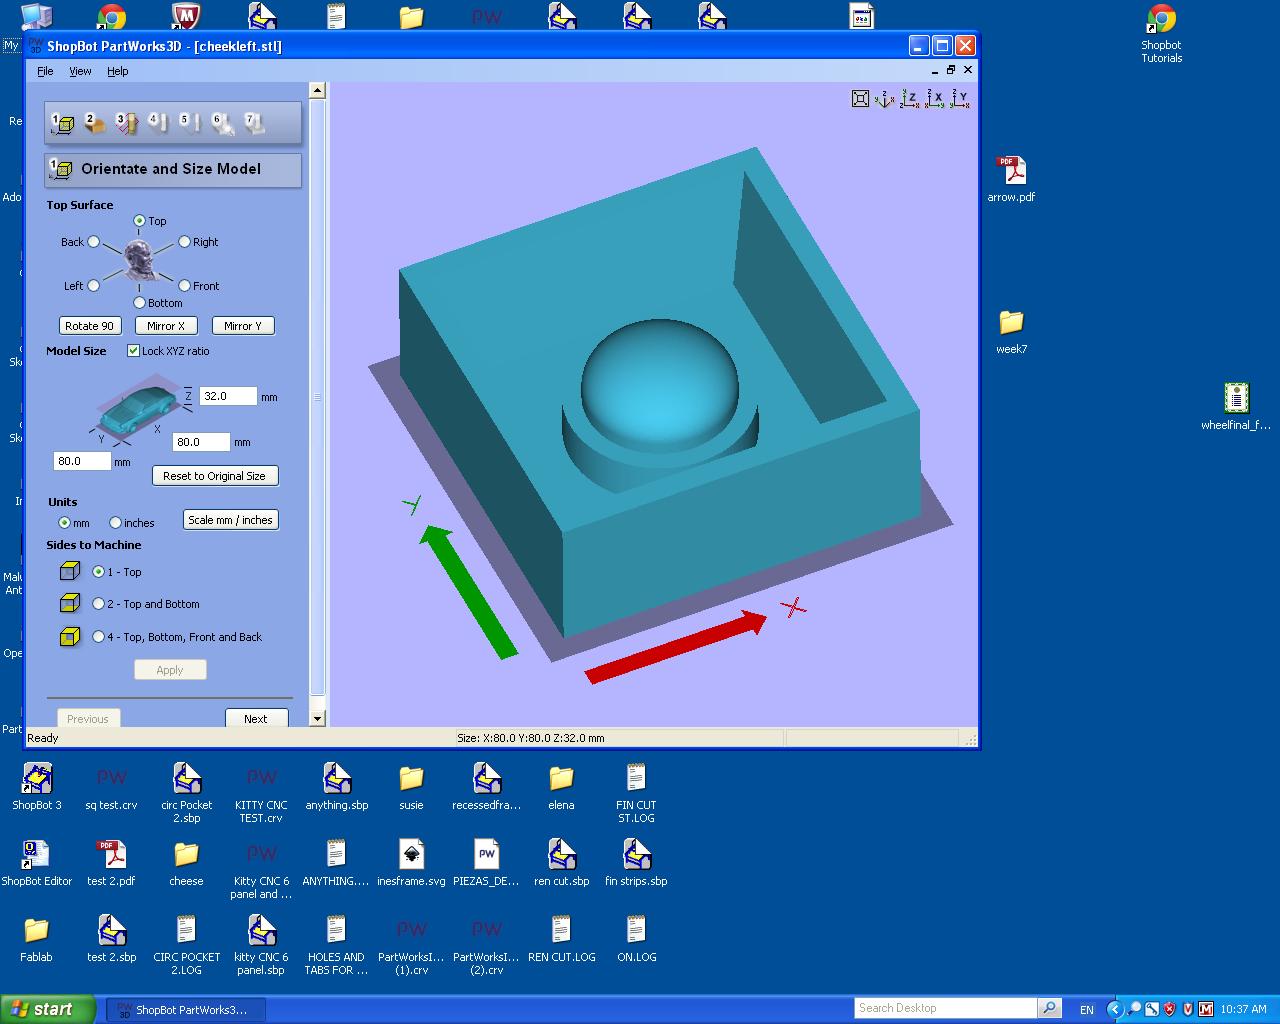1280x1024 pixels.
Task: View model down the X axis
Action: click(934, 98)
